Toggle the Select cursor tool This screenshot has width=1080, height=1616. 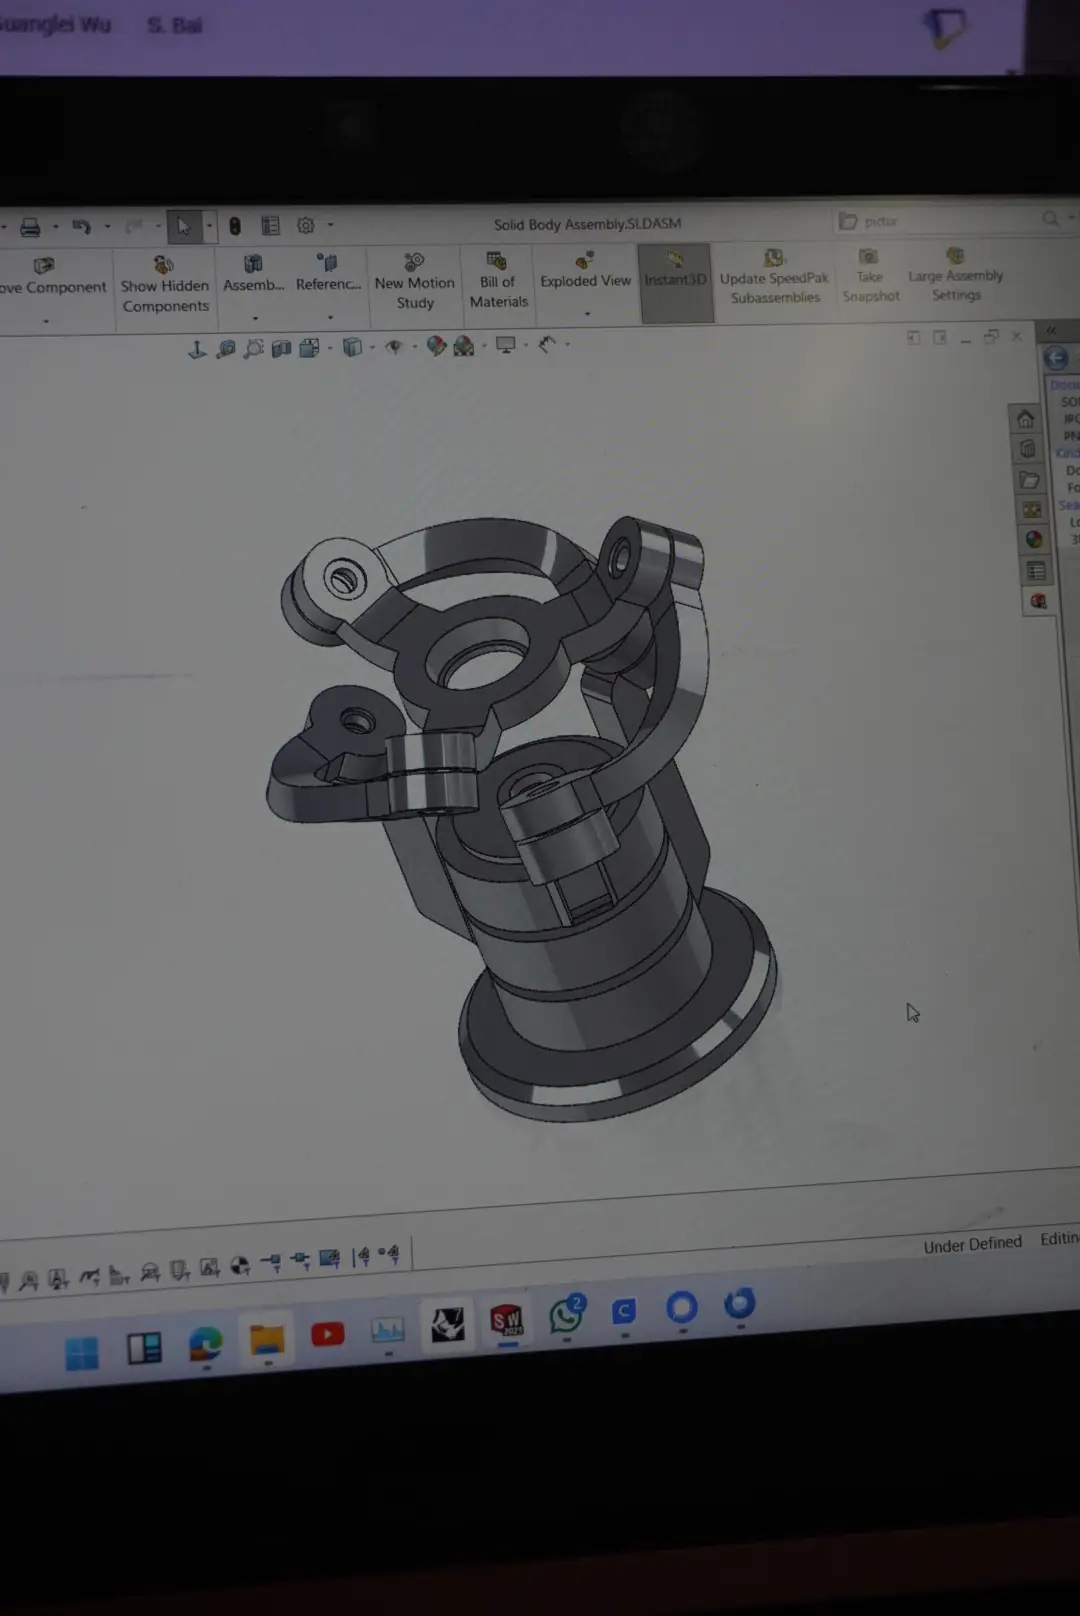pyautogui.click(x=184, y=227)
